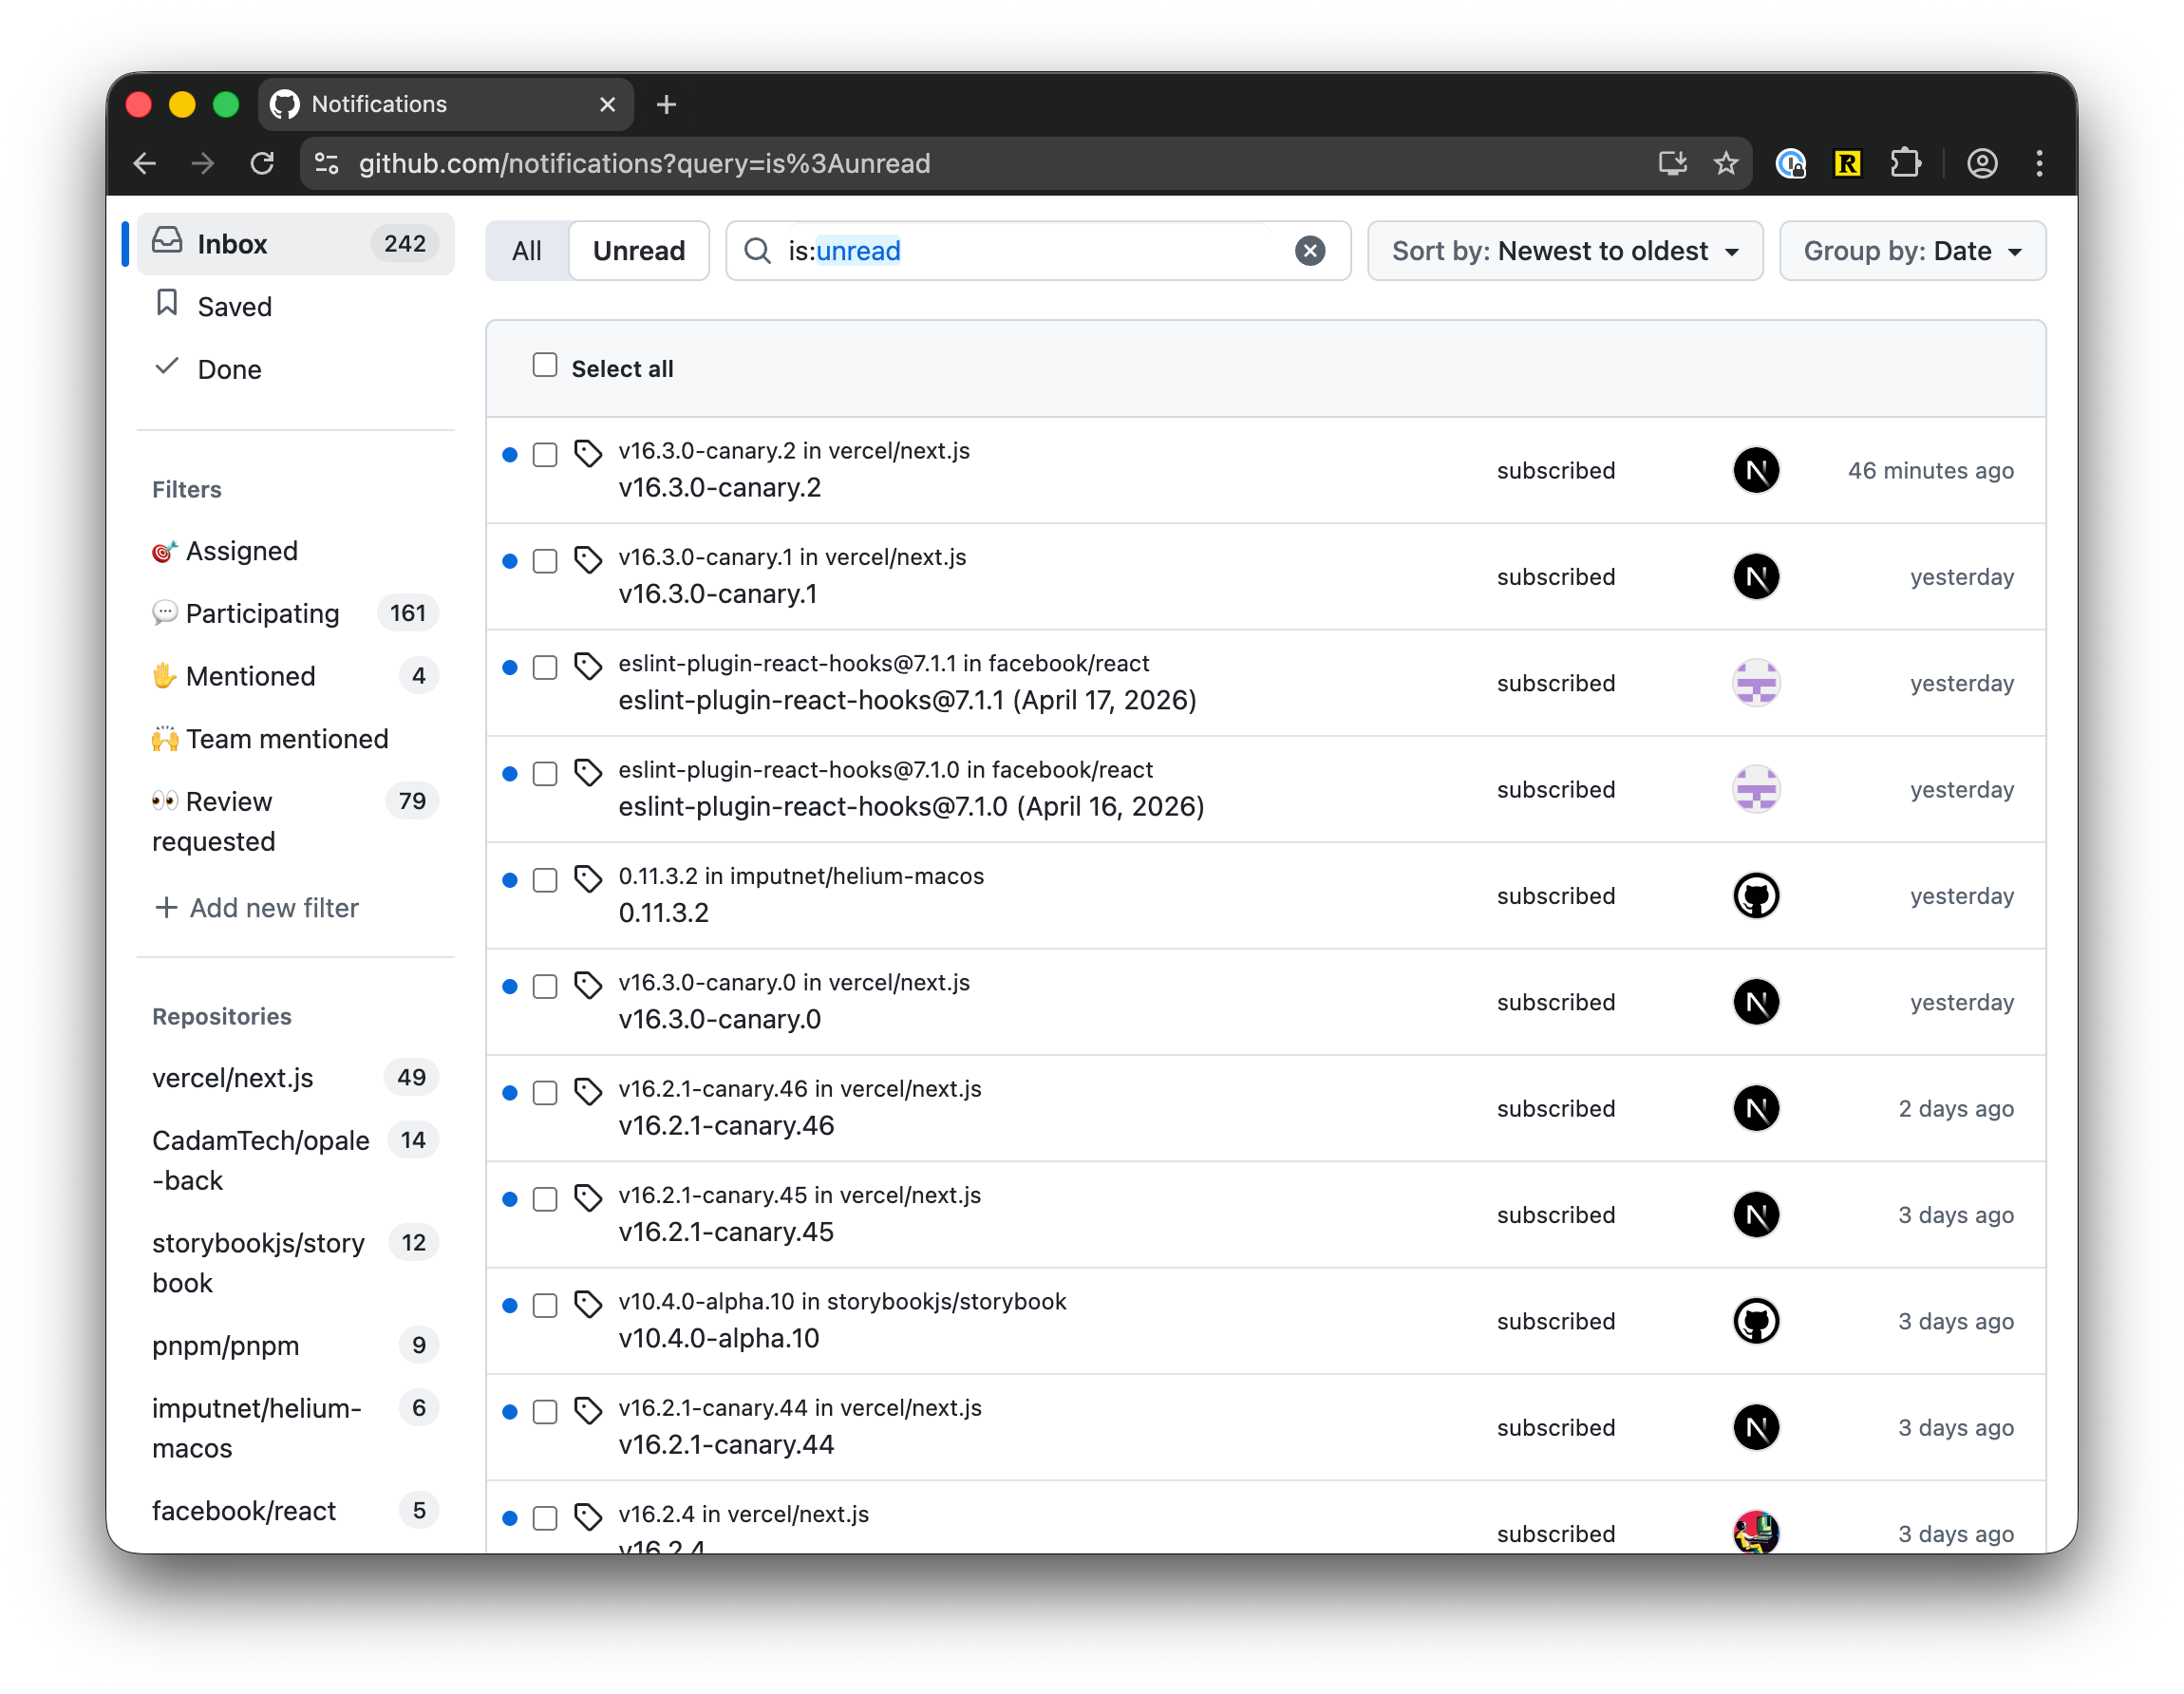Viewport: 2184px width, 1694px height.
Task: Check the eslint-plugin-react-hooks@7.1.1 notification
Action: pos(545,668)
